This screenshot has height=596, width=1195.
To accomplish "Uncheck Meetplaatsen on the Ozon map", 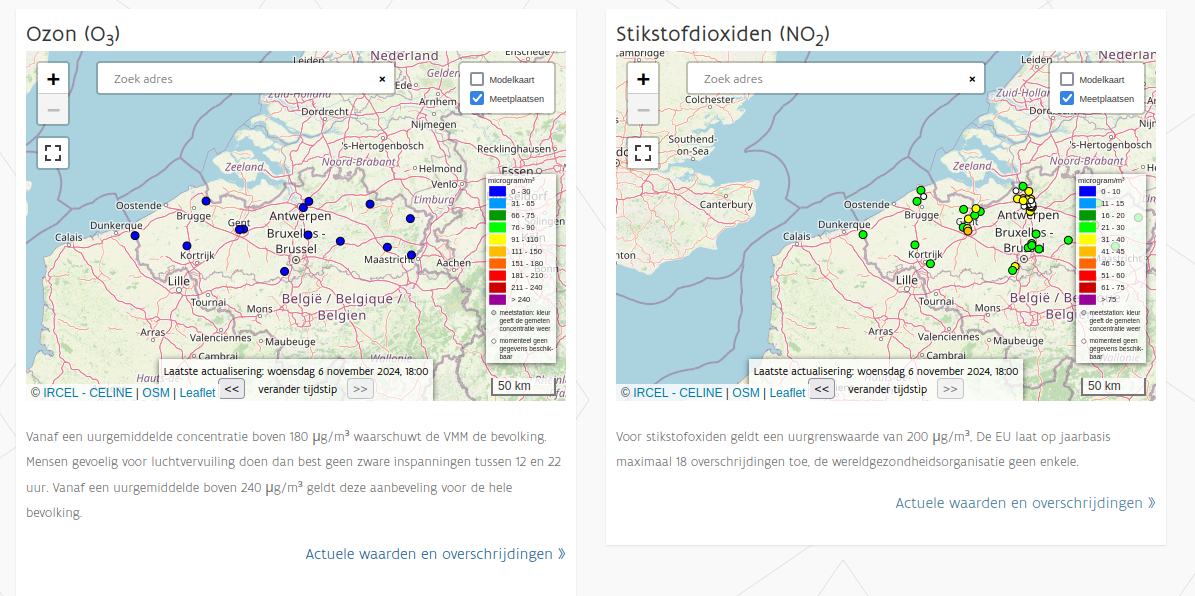I will click(477, 99).
